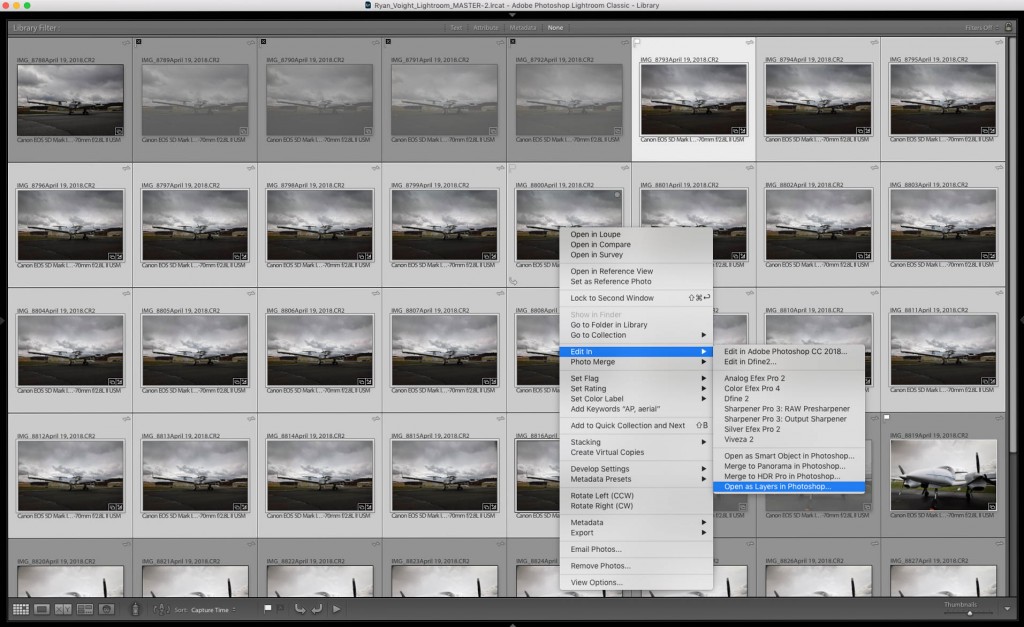The image size is (1024, 627).
Task: Choose Merge to Panorama in Photoshop
Action: click(789, 466)
